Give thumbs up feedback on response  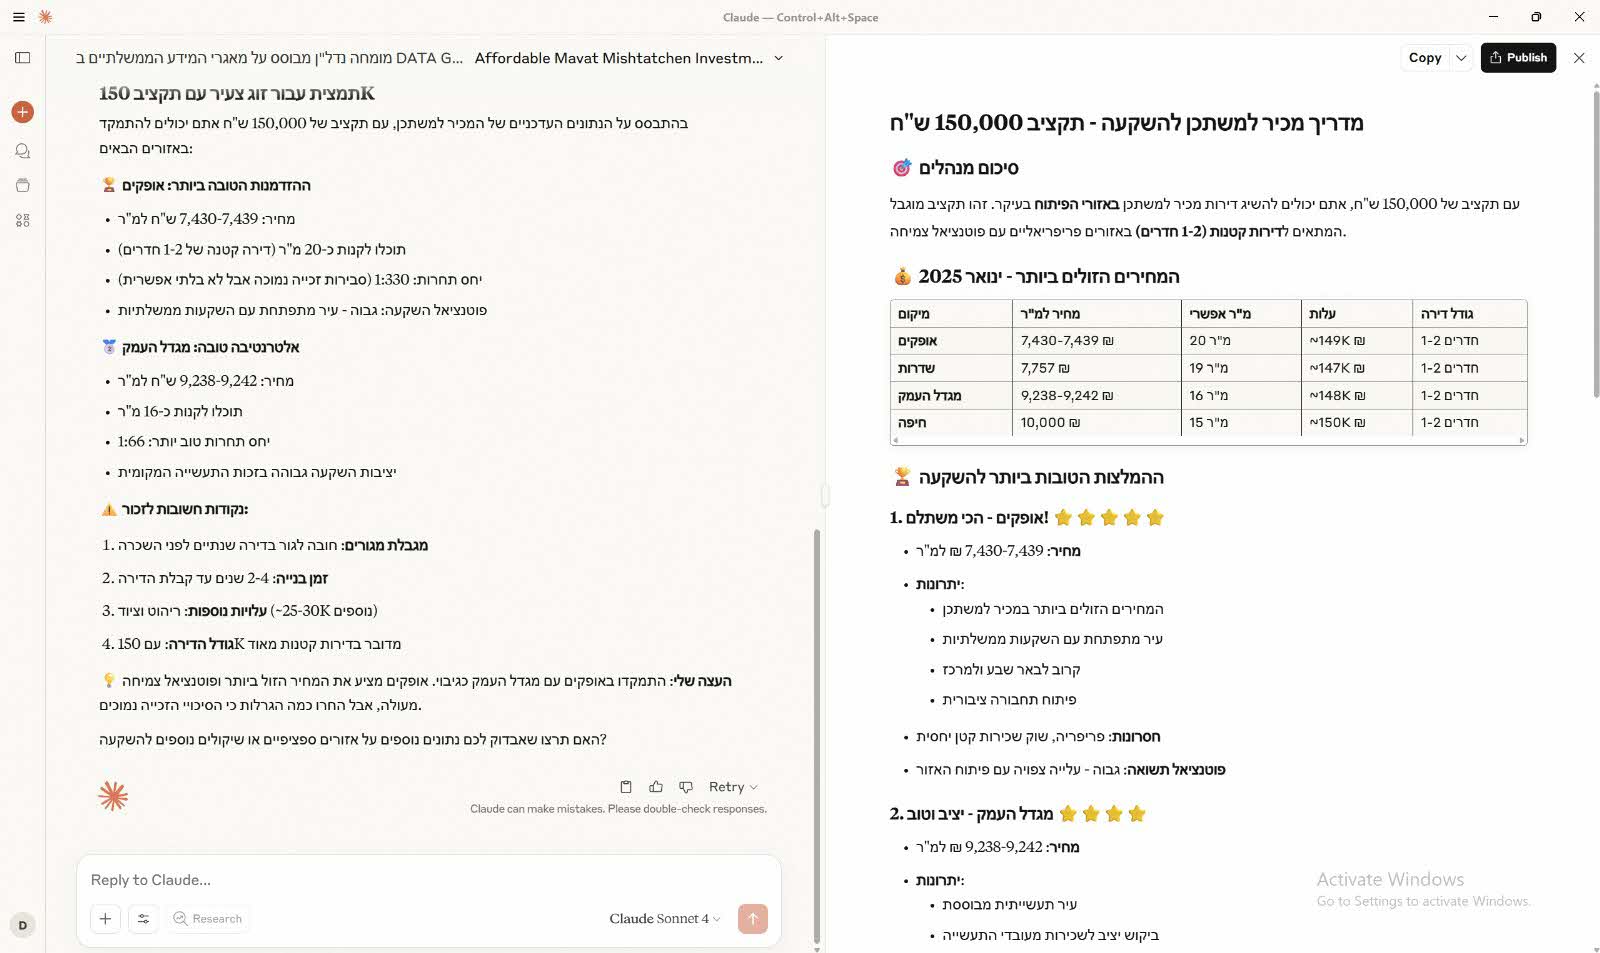point(656,787)
